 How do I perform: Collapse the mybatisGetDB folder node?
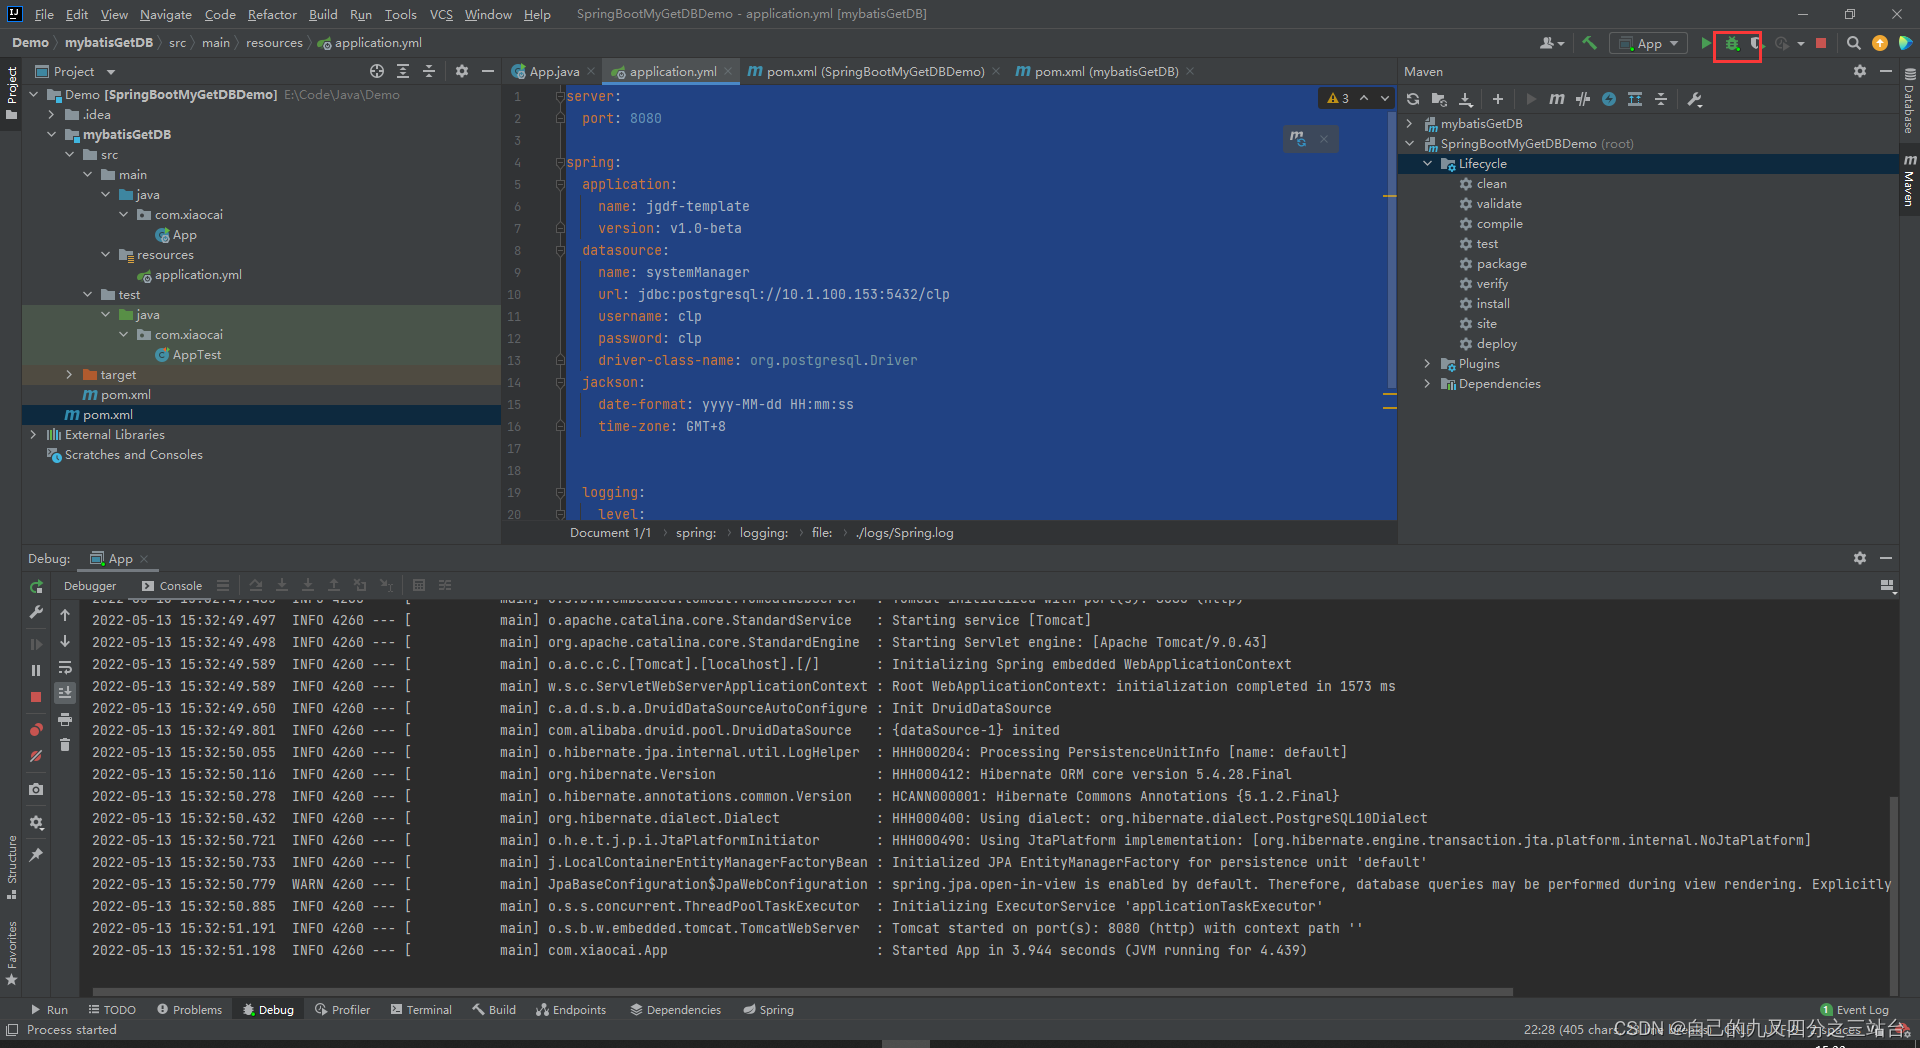(x=52, y=135)
